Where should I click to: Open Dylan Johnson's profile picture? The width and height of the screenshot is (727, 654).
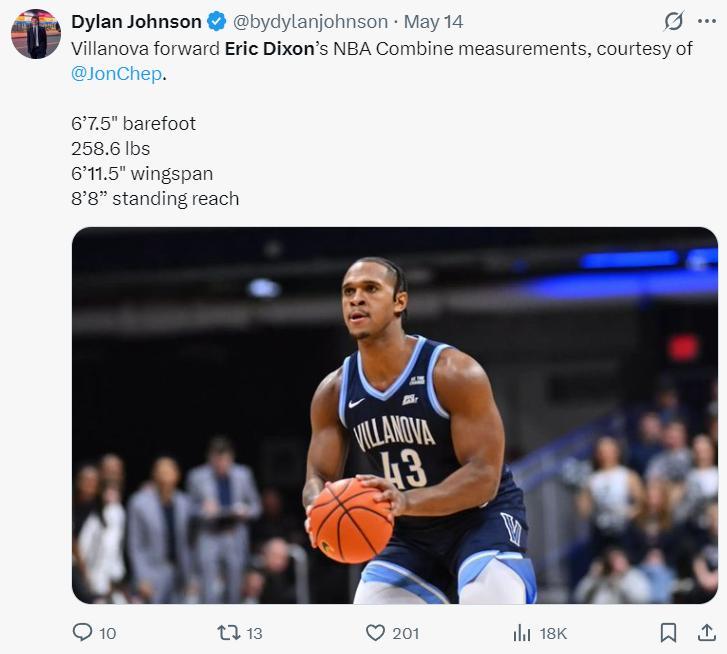tap(36, 34)
